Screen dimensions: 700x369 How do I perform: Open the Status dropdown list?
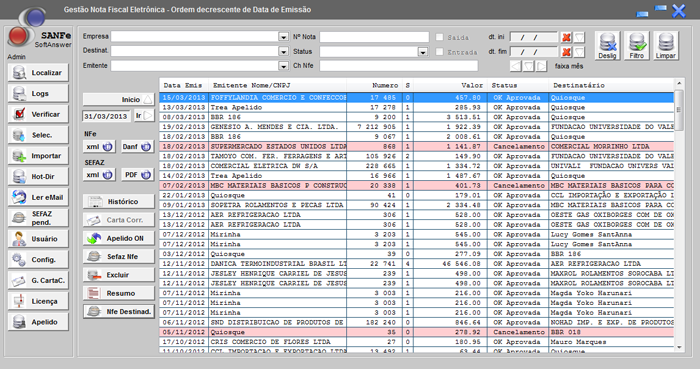pos(423,52)
